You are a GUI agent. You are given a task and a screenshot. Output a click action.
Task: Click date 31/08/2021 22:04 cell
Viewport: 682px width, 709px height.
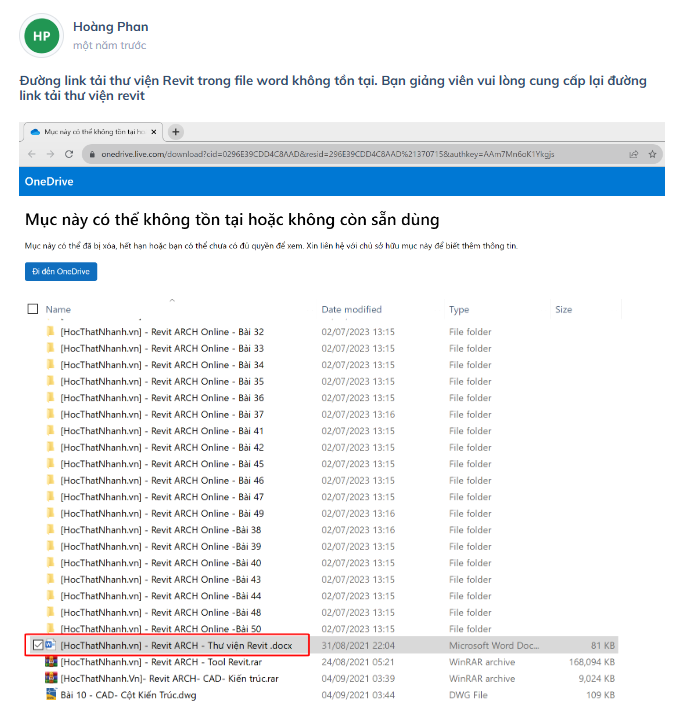tap(358, 646)
